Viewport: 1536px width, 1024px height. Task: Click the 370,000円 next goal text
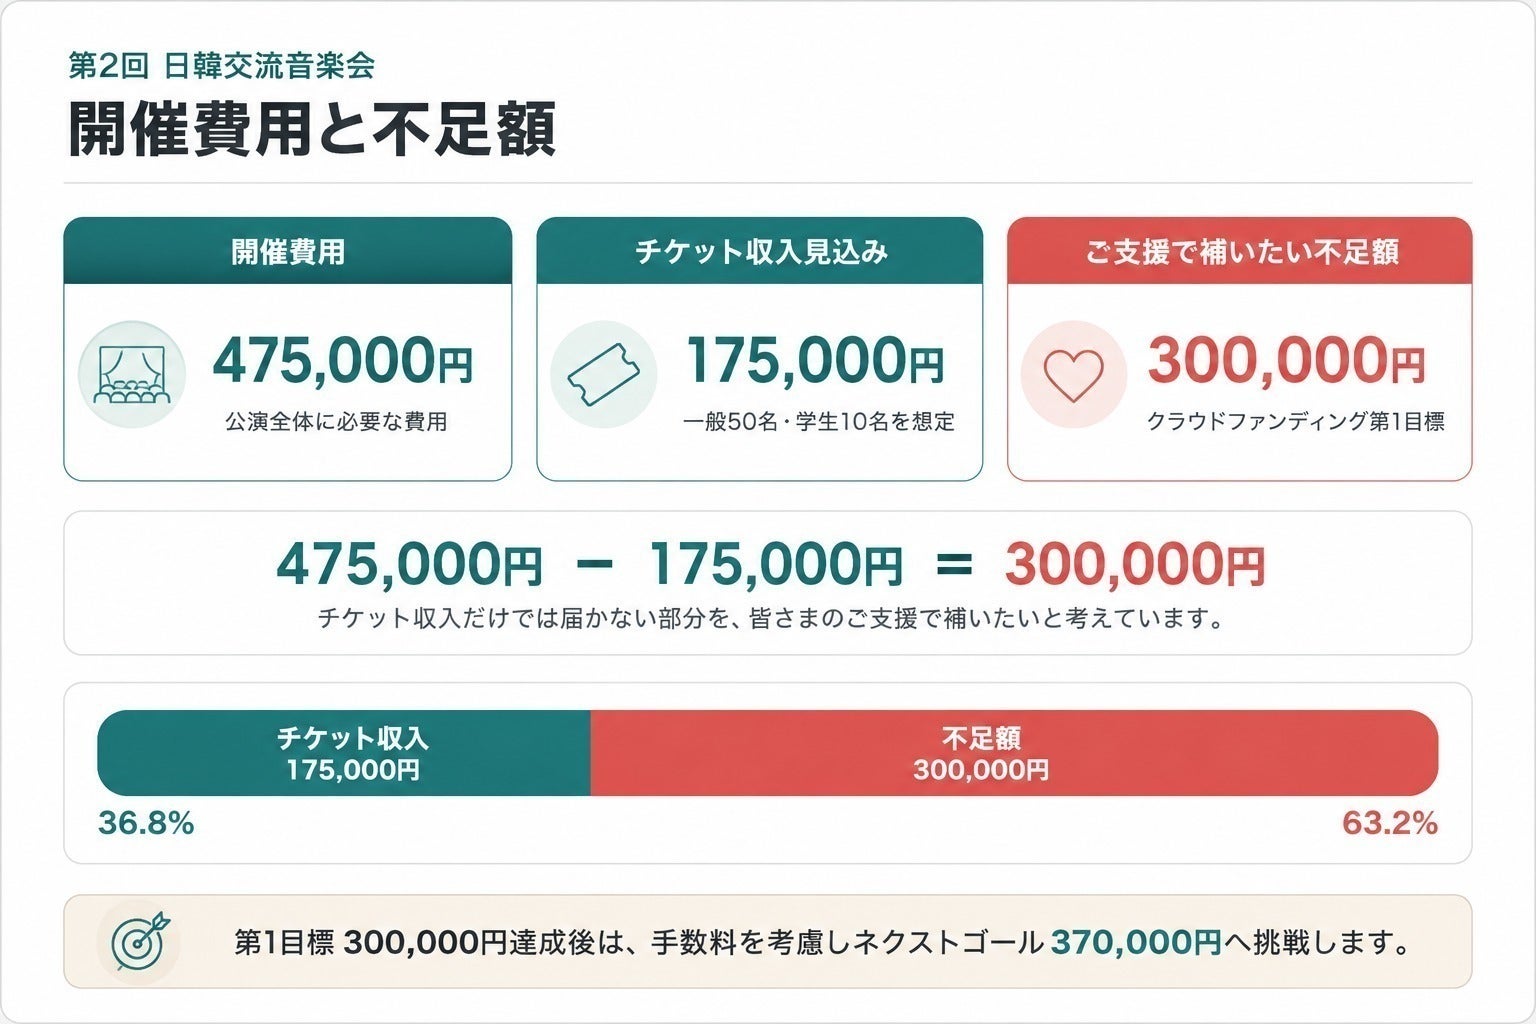tap(1136, 942)
